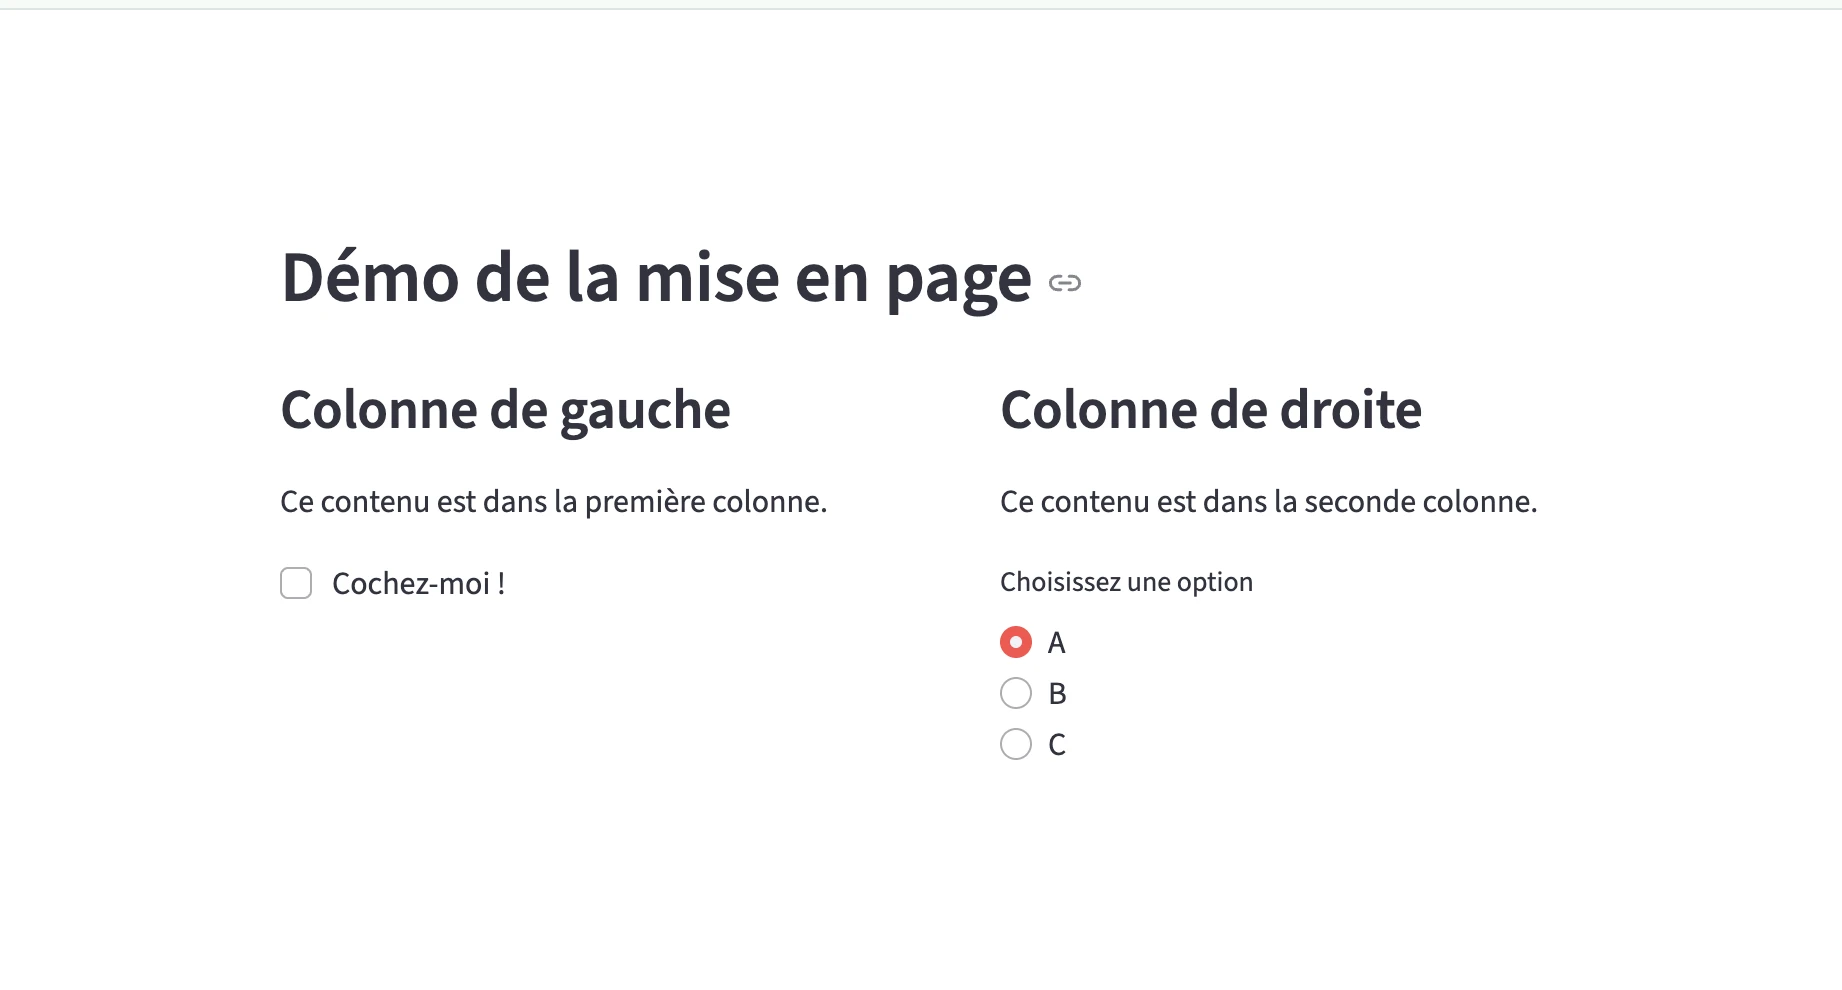Click the word "première" in left paragraph

[x=644, y=502]
